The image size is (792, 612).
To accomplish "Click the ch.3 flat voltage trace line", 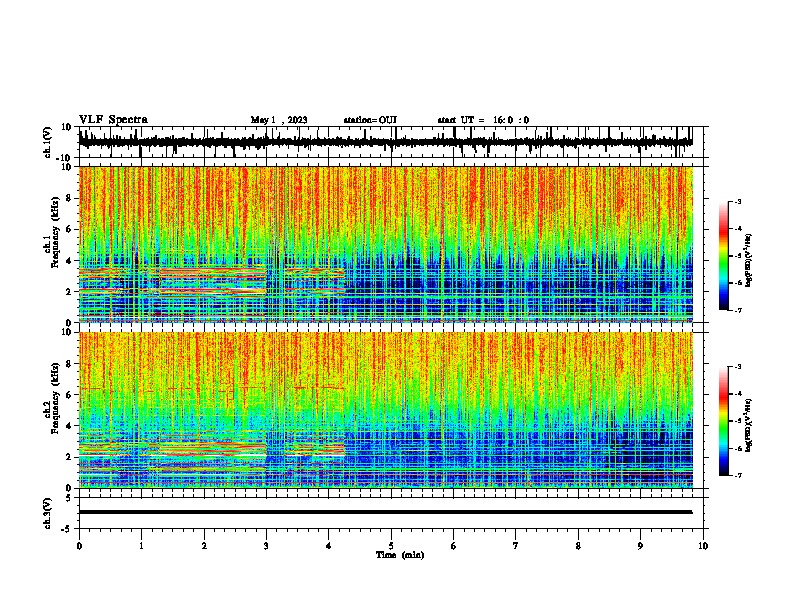I will pyautogui.click(x=385, y=512).
